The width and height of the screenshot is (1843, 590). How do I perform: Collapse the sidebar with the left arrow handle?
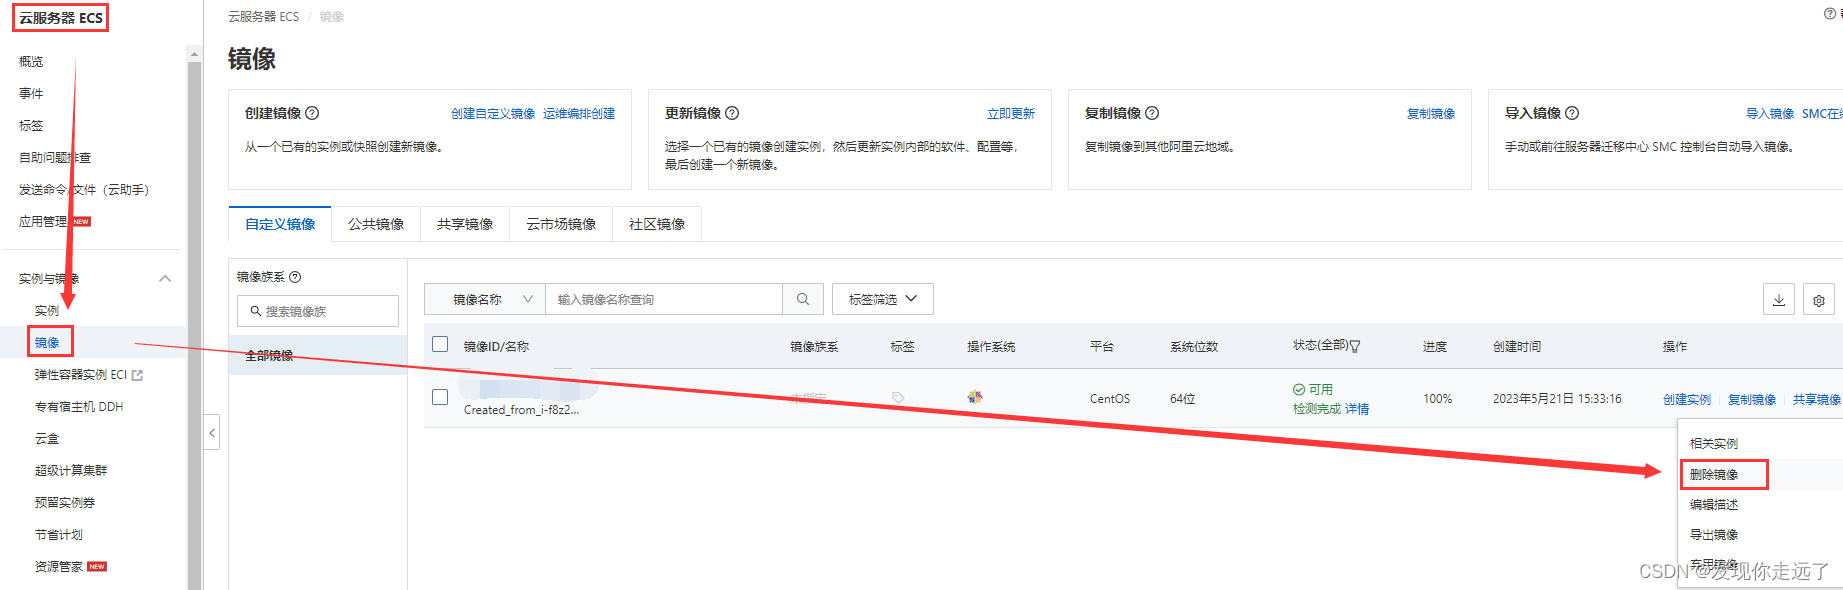point(212,433)
